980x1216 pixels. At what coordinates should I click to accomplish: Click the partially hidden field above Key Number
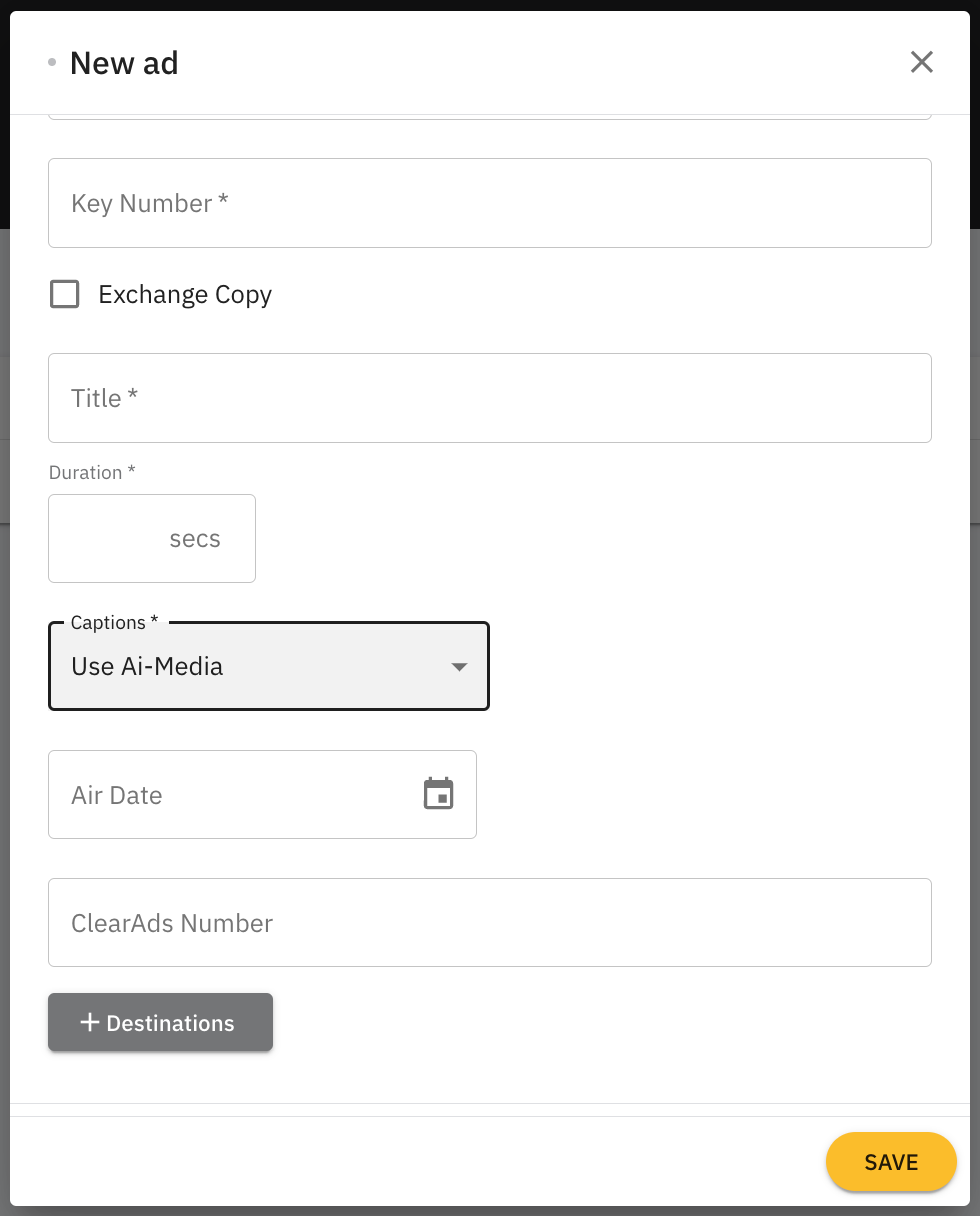489,117
